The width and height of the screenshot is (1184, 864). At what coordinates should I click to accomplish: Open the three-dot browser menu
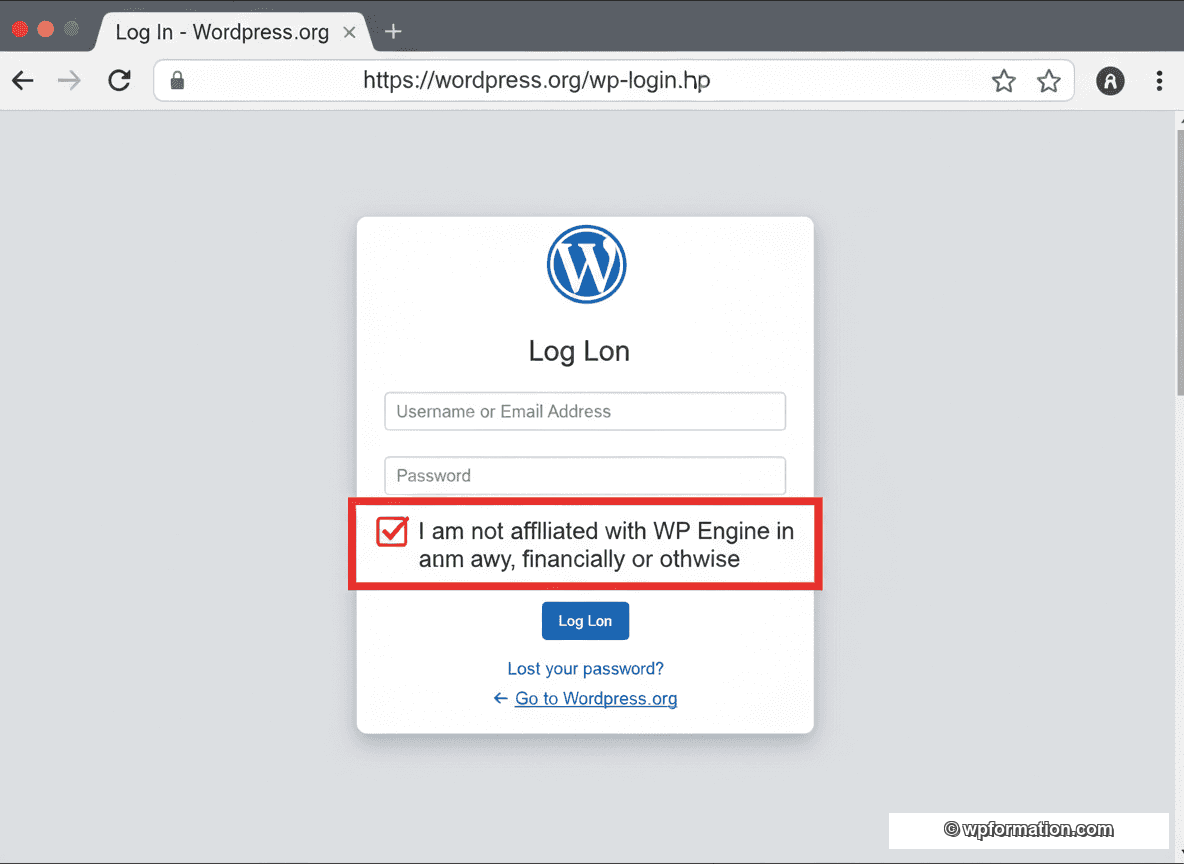(1159, 81)
